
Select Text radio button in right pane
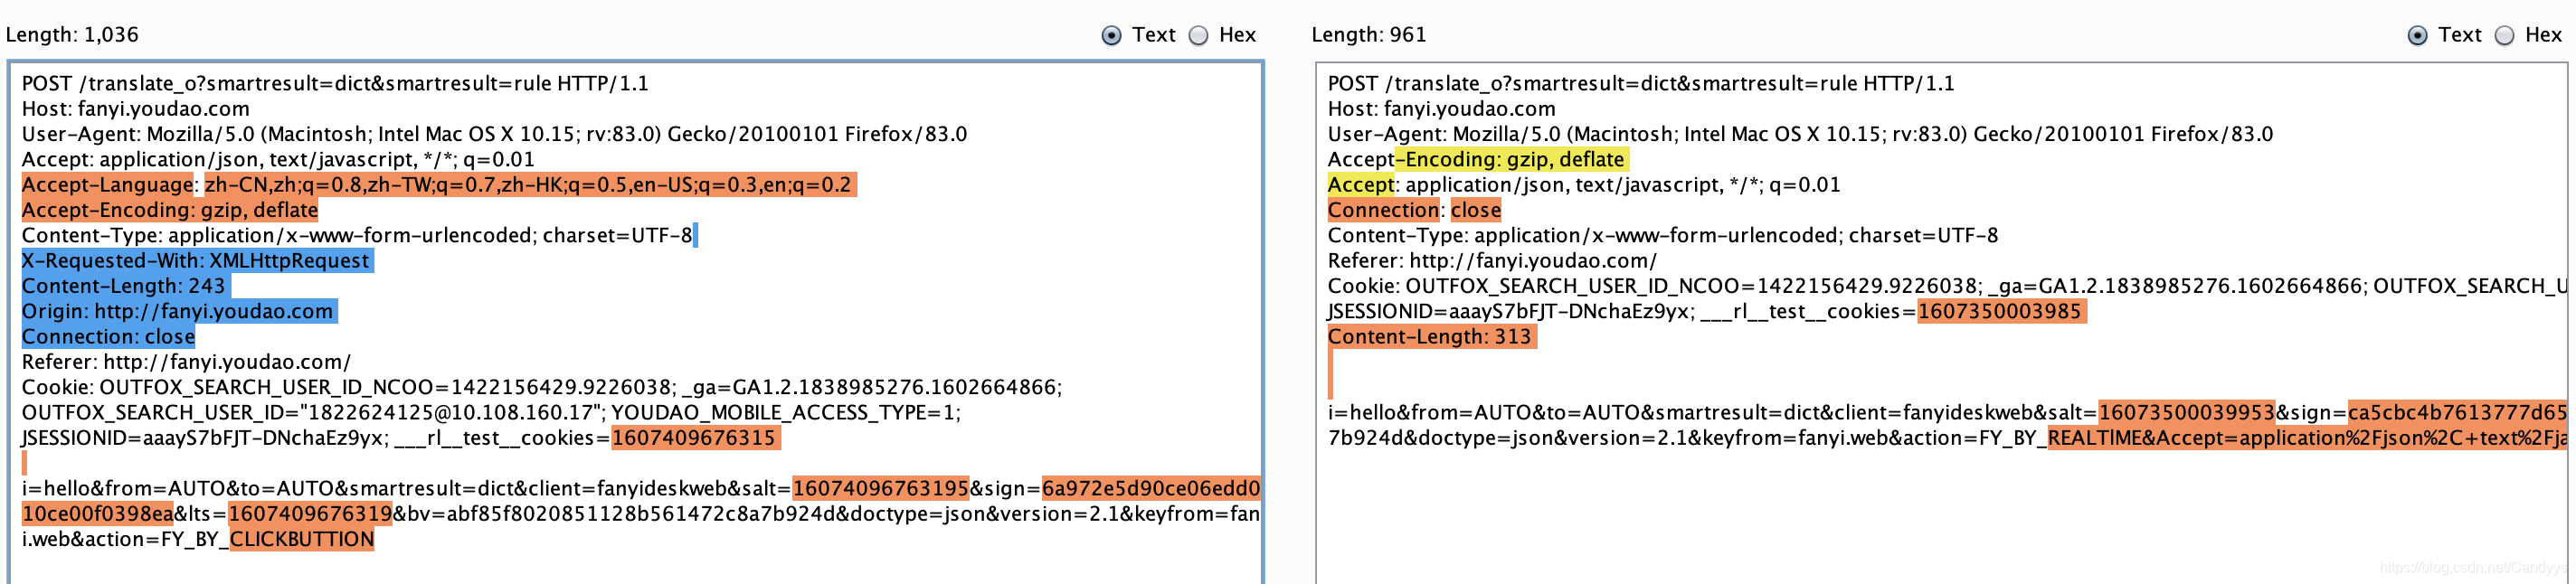[x=2417, y=35]
